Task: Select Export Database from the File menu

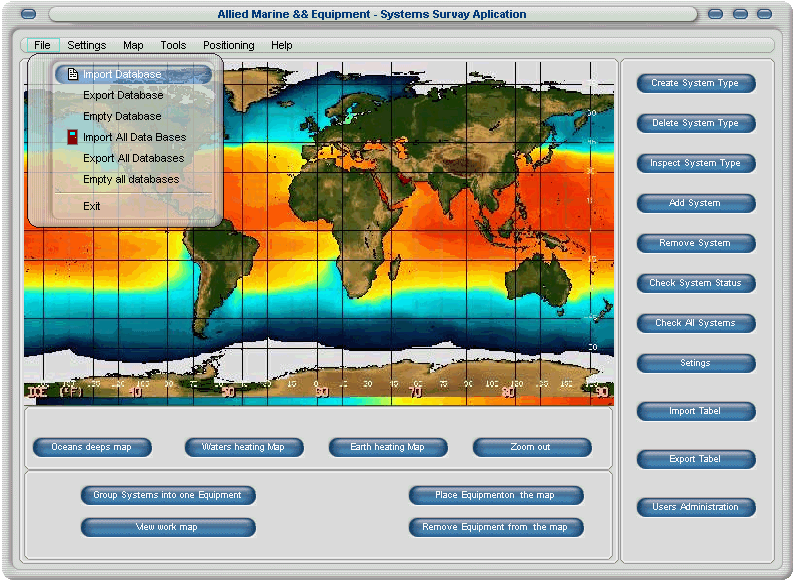Action: point(123,95)
